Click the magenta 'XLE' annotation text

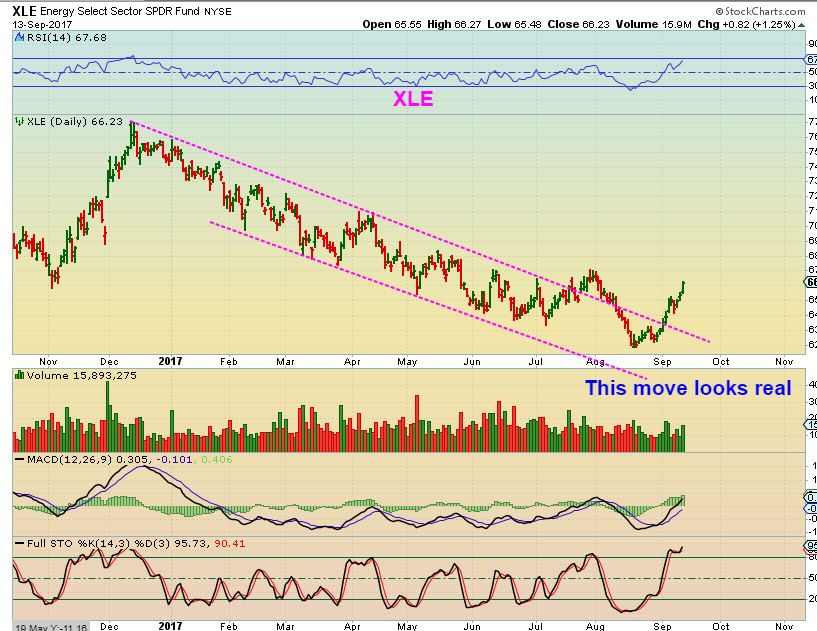click(x=413, y=99)
